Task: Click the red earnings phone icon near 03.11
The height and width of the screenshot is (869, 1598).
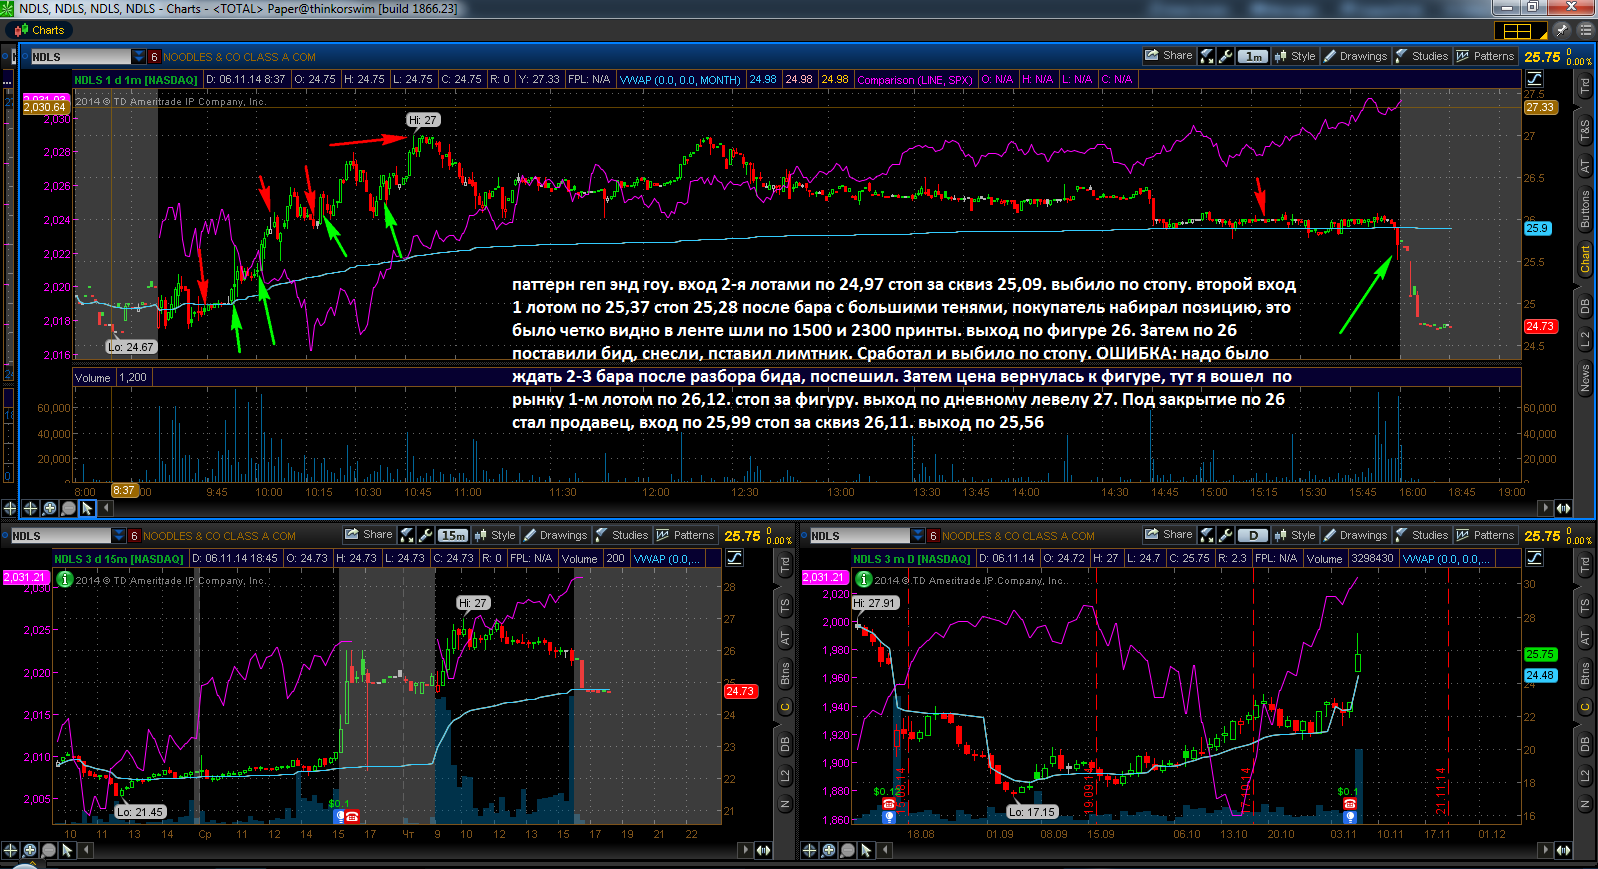Action: tap(1349, 804)
